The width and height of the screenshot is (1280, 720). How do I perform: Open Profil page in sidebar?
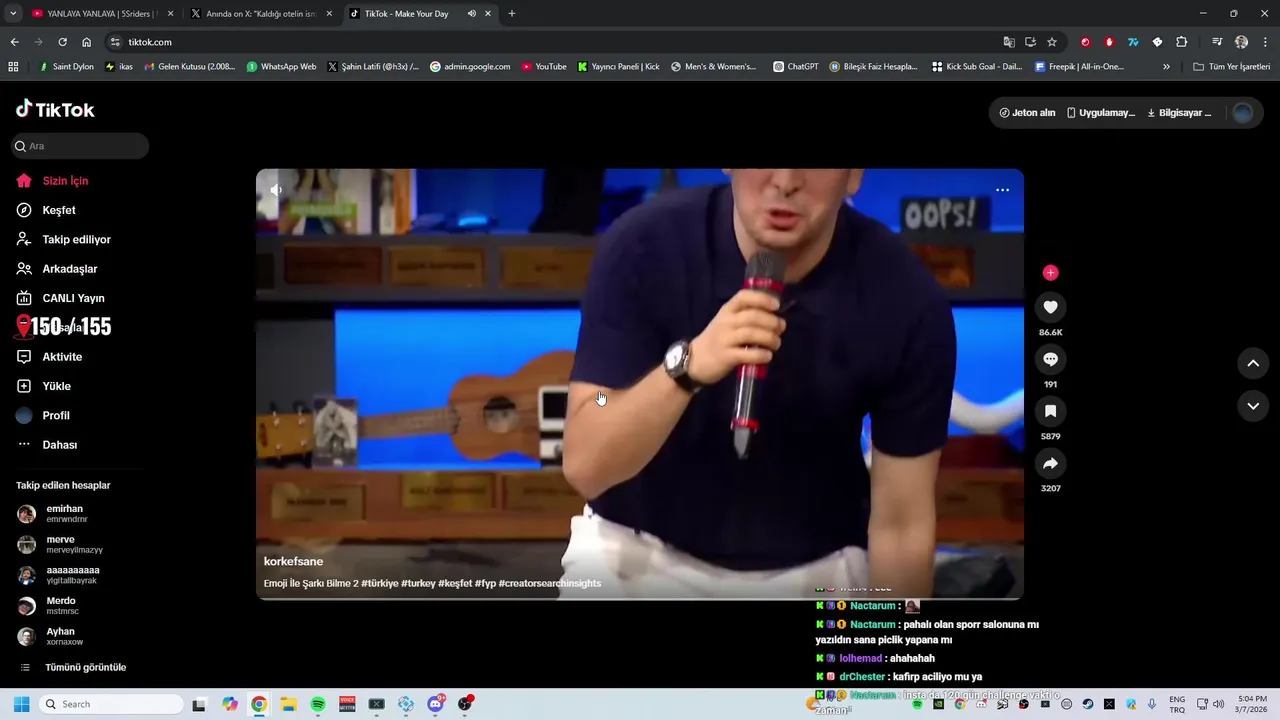point(56,415)
